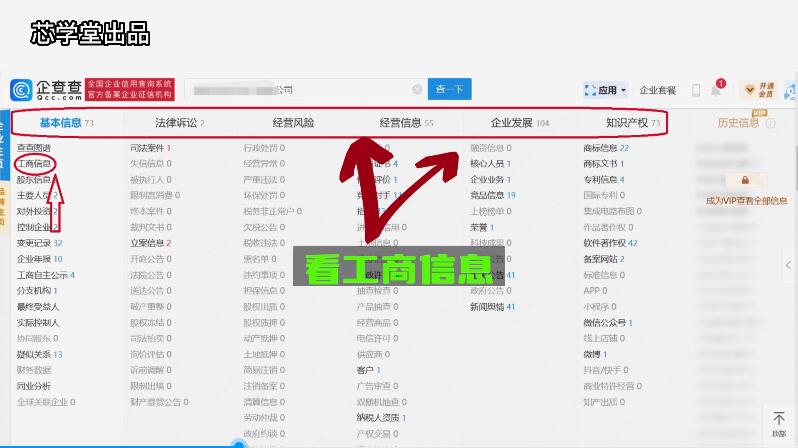798x448 pixels.
Task: Open 荣誉 1 entry
Action: pyautogui.click(x=482, y=227)
